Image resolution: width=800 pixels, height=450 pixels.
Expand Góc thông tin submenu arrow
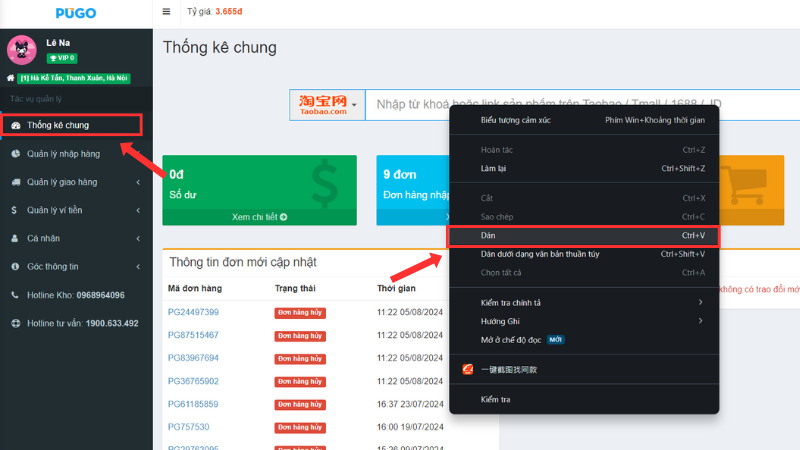click(x=138, y=267)
